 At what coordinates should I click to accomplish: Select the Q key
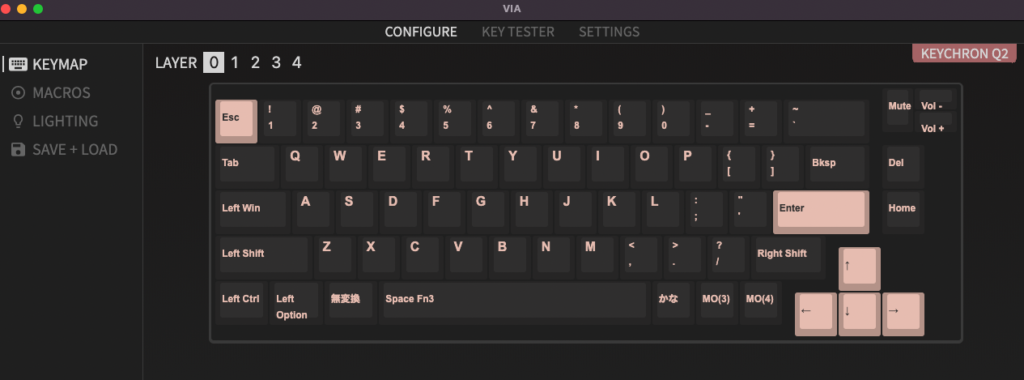point(301,165)
